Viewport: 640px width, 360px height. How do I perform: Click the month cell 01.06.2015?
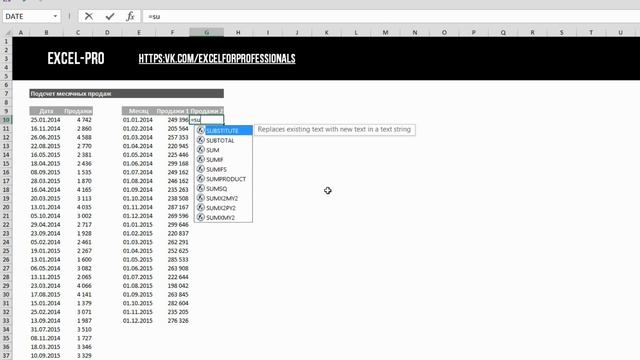point(138,268)
